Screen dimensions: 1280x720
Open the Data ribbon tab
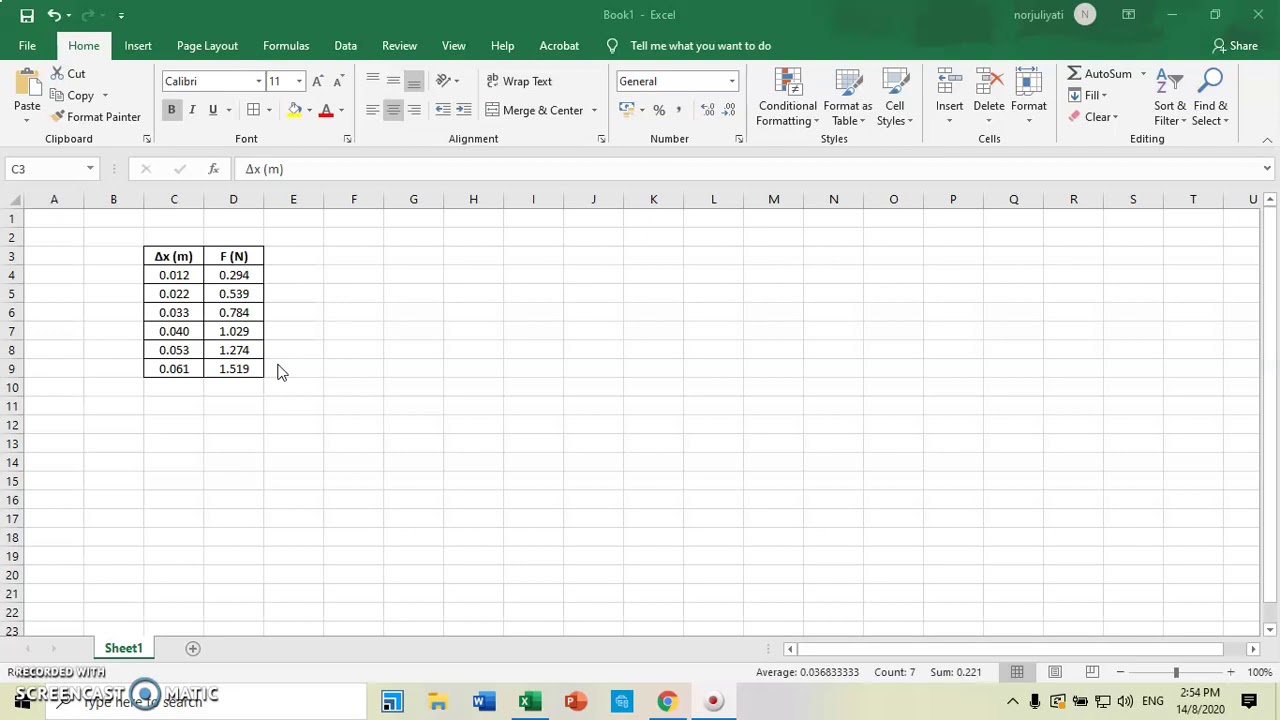[345, 46]
